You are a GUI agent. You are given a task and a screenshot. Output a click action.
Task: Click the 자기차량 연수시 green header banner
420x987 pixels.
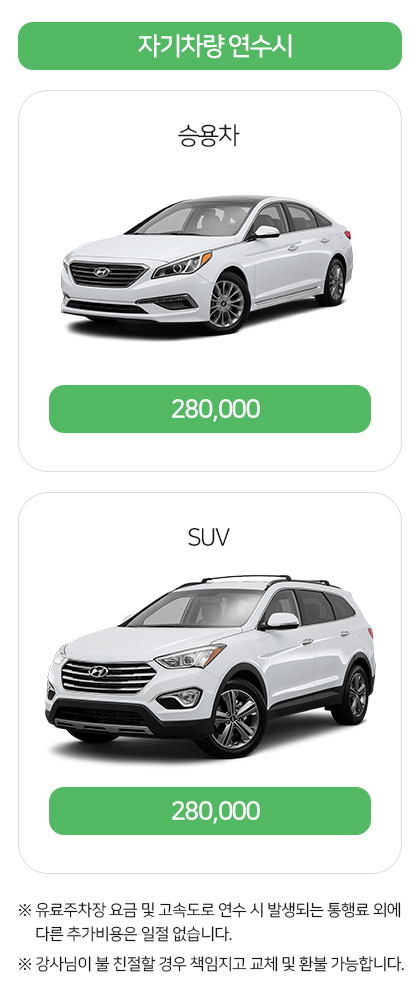[210, 46]
